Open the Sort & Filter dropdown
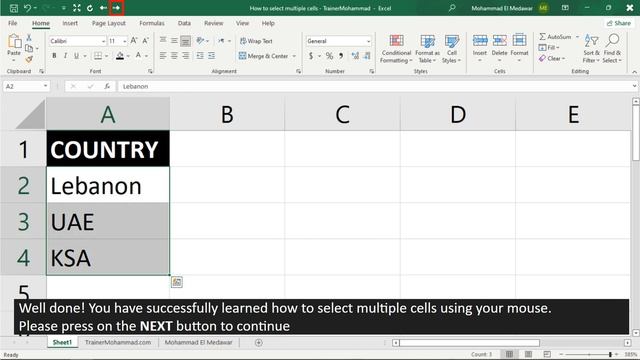This screenshot has width=640, height=360. click(591, 49)
